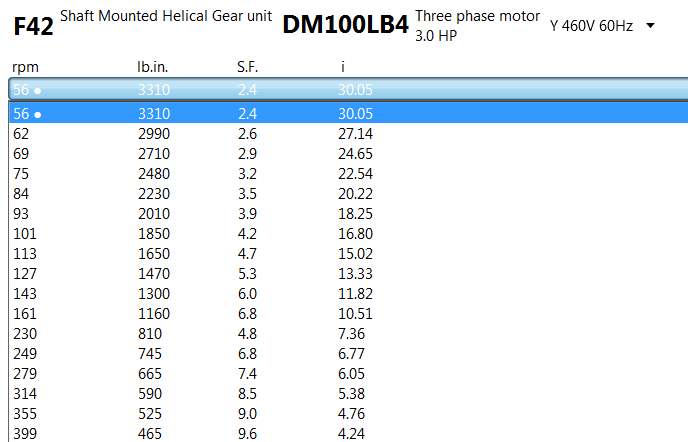Click the DM100LB4 motor label
Viewport: 688px width, 442px height.
(x=346, y=25)
